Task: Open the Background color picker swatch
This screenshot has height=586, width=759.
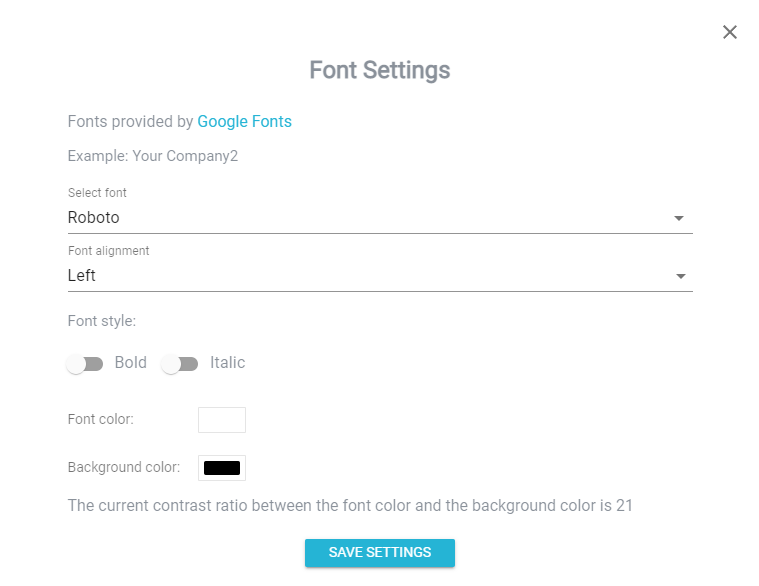Action: click(222, 468)
